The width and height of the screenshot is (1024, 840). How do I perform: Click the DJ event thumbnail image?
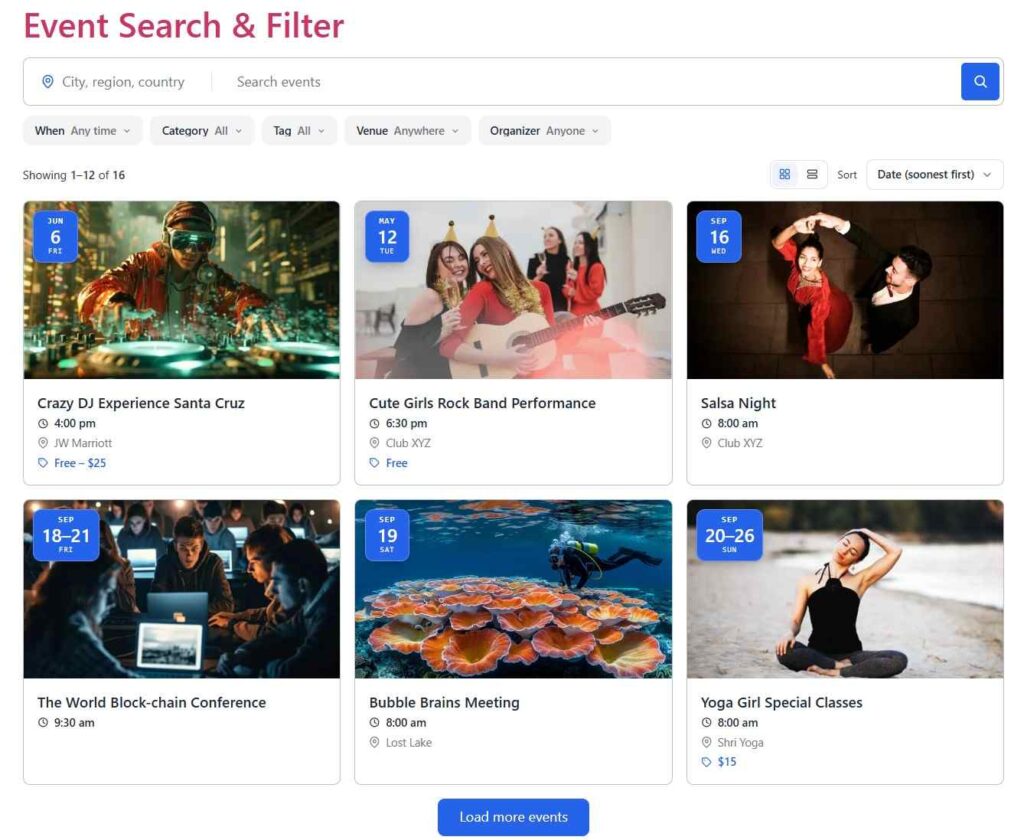point(182,290)
